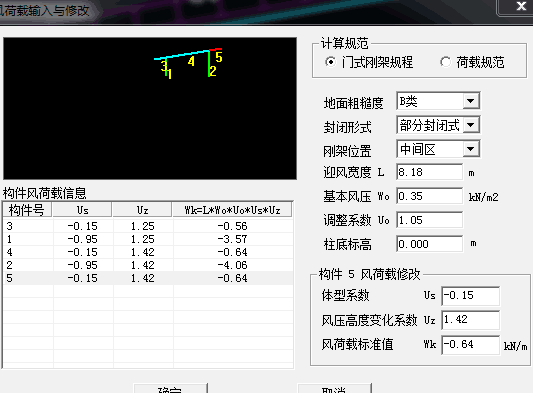Image resolution: width=533 pixels, height=393 pixels.
Task: Edit 体型系数 Us value field
Action: coord(471,296)
